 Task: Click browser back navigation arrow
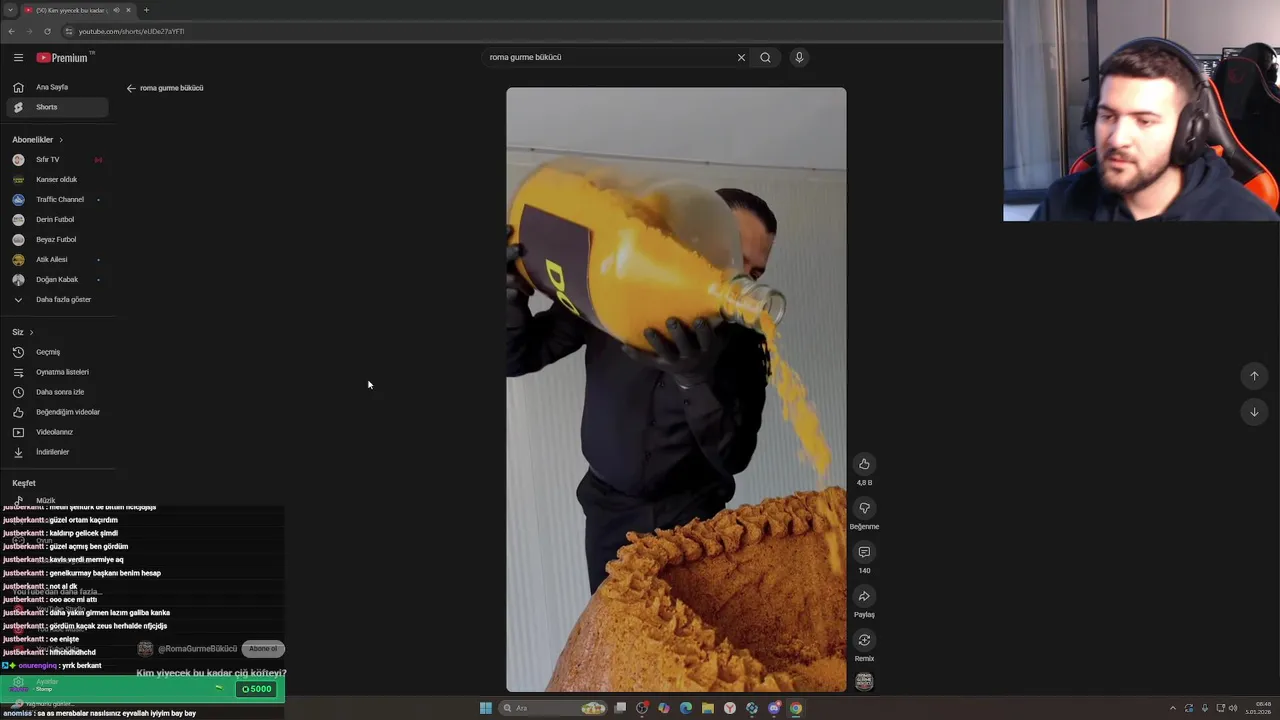(11, 31)
